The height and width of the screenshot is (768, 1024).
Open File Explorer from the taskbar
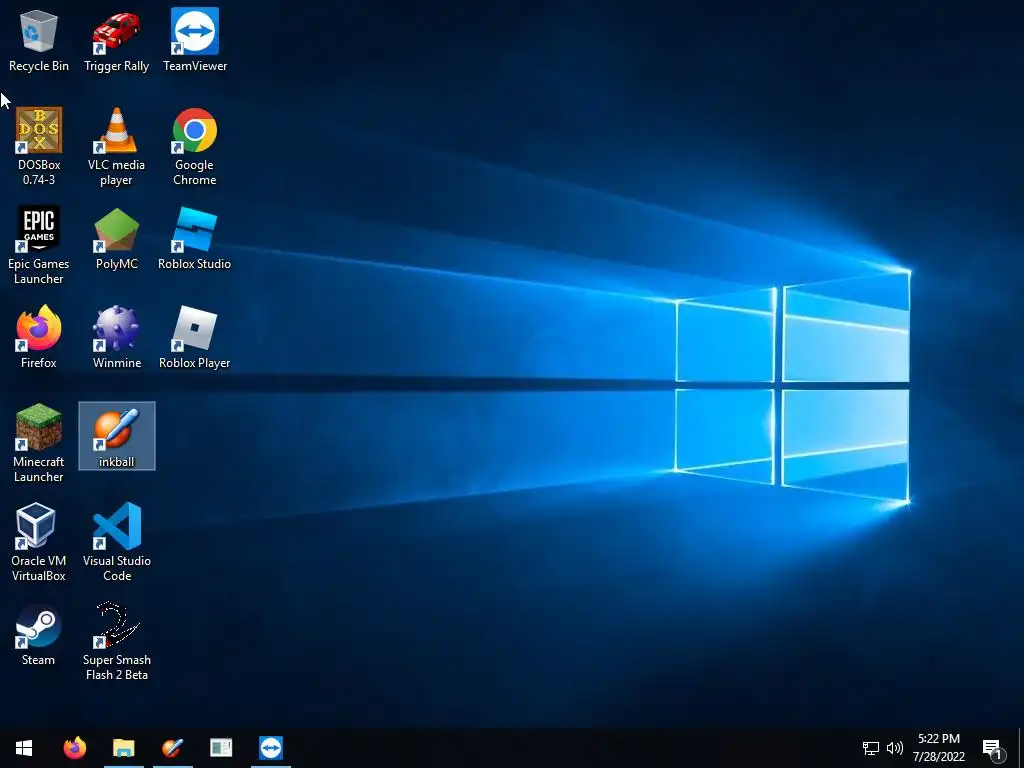tap(123, 748)
